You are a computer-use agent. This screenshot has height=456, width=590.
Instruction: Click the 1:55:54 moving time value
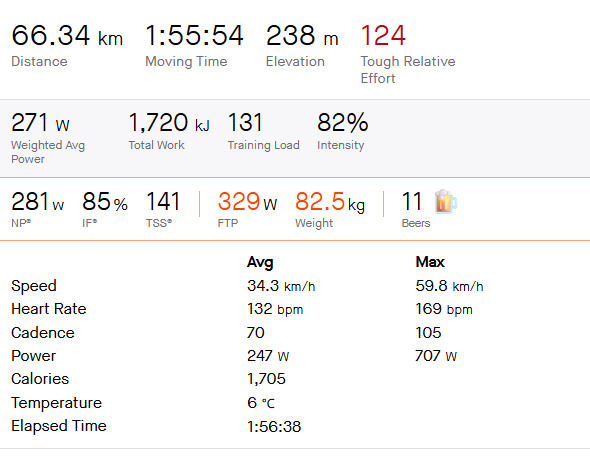coord(194,35)
